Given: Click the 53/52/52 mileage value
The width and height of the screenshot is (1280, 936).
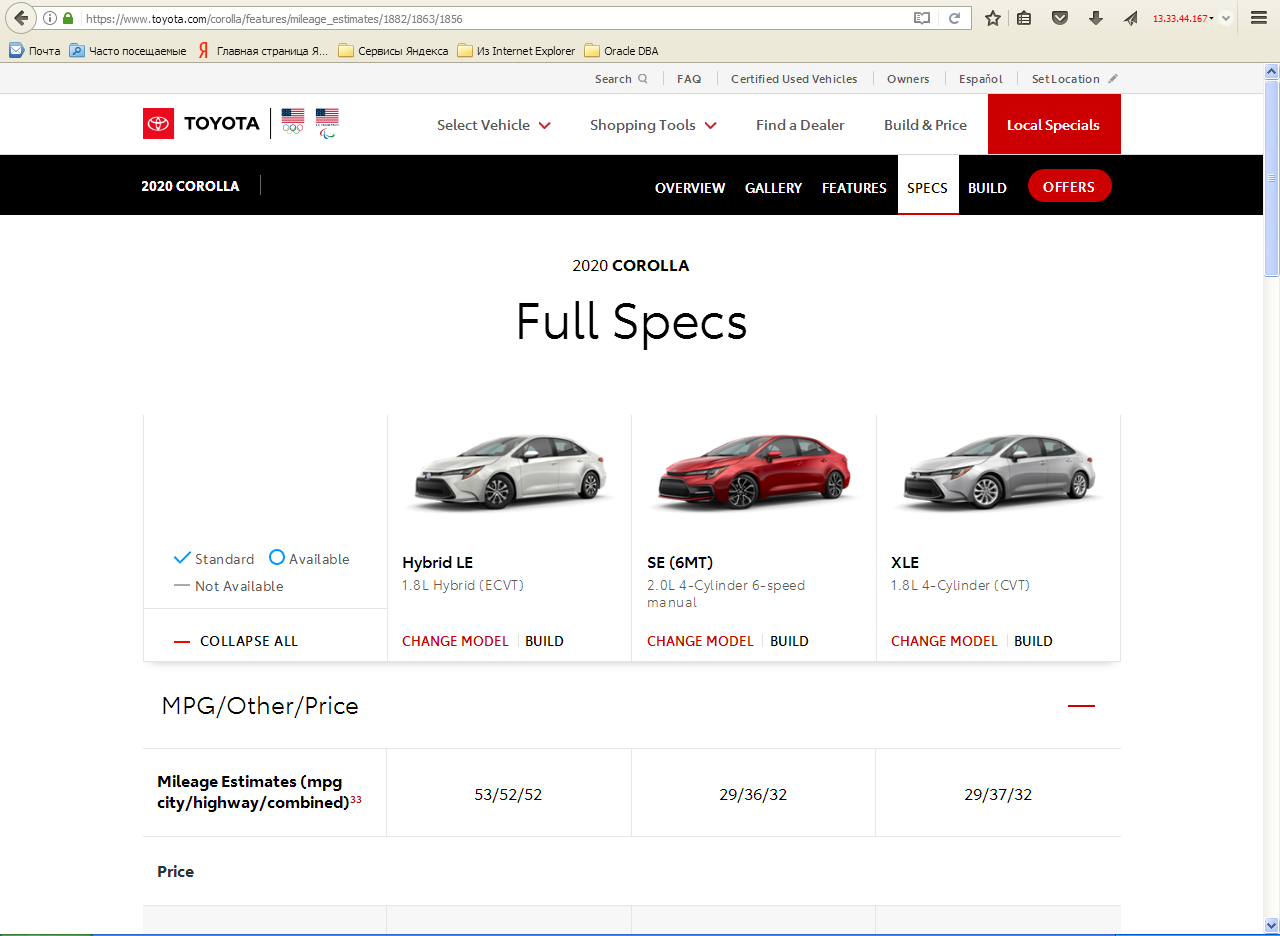Looking at the screenshot, I should 508,795.
